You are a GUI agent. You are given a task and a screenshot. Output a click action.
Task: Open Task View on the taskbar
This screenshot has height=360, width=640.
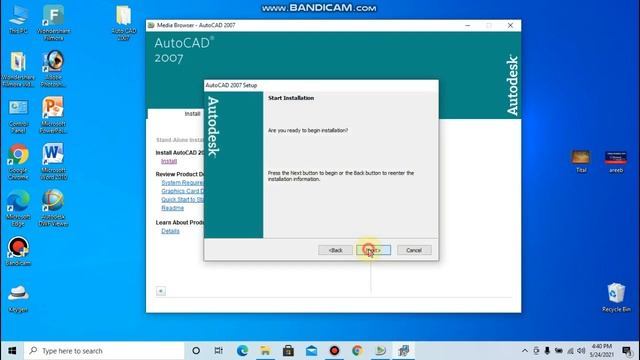[x=219, y=351]
